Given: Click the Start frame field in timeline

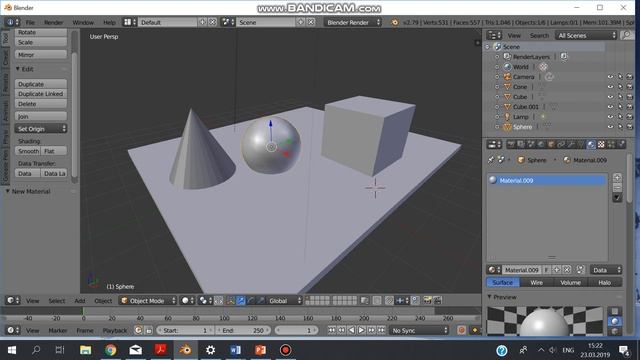Looking at the screenshot, I should tap(185, 330).
